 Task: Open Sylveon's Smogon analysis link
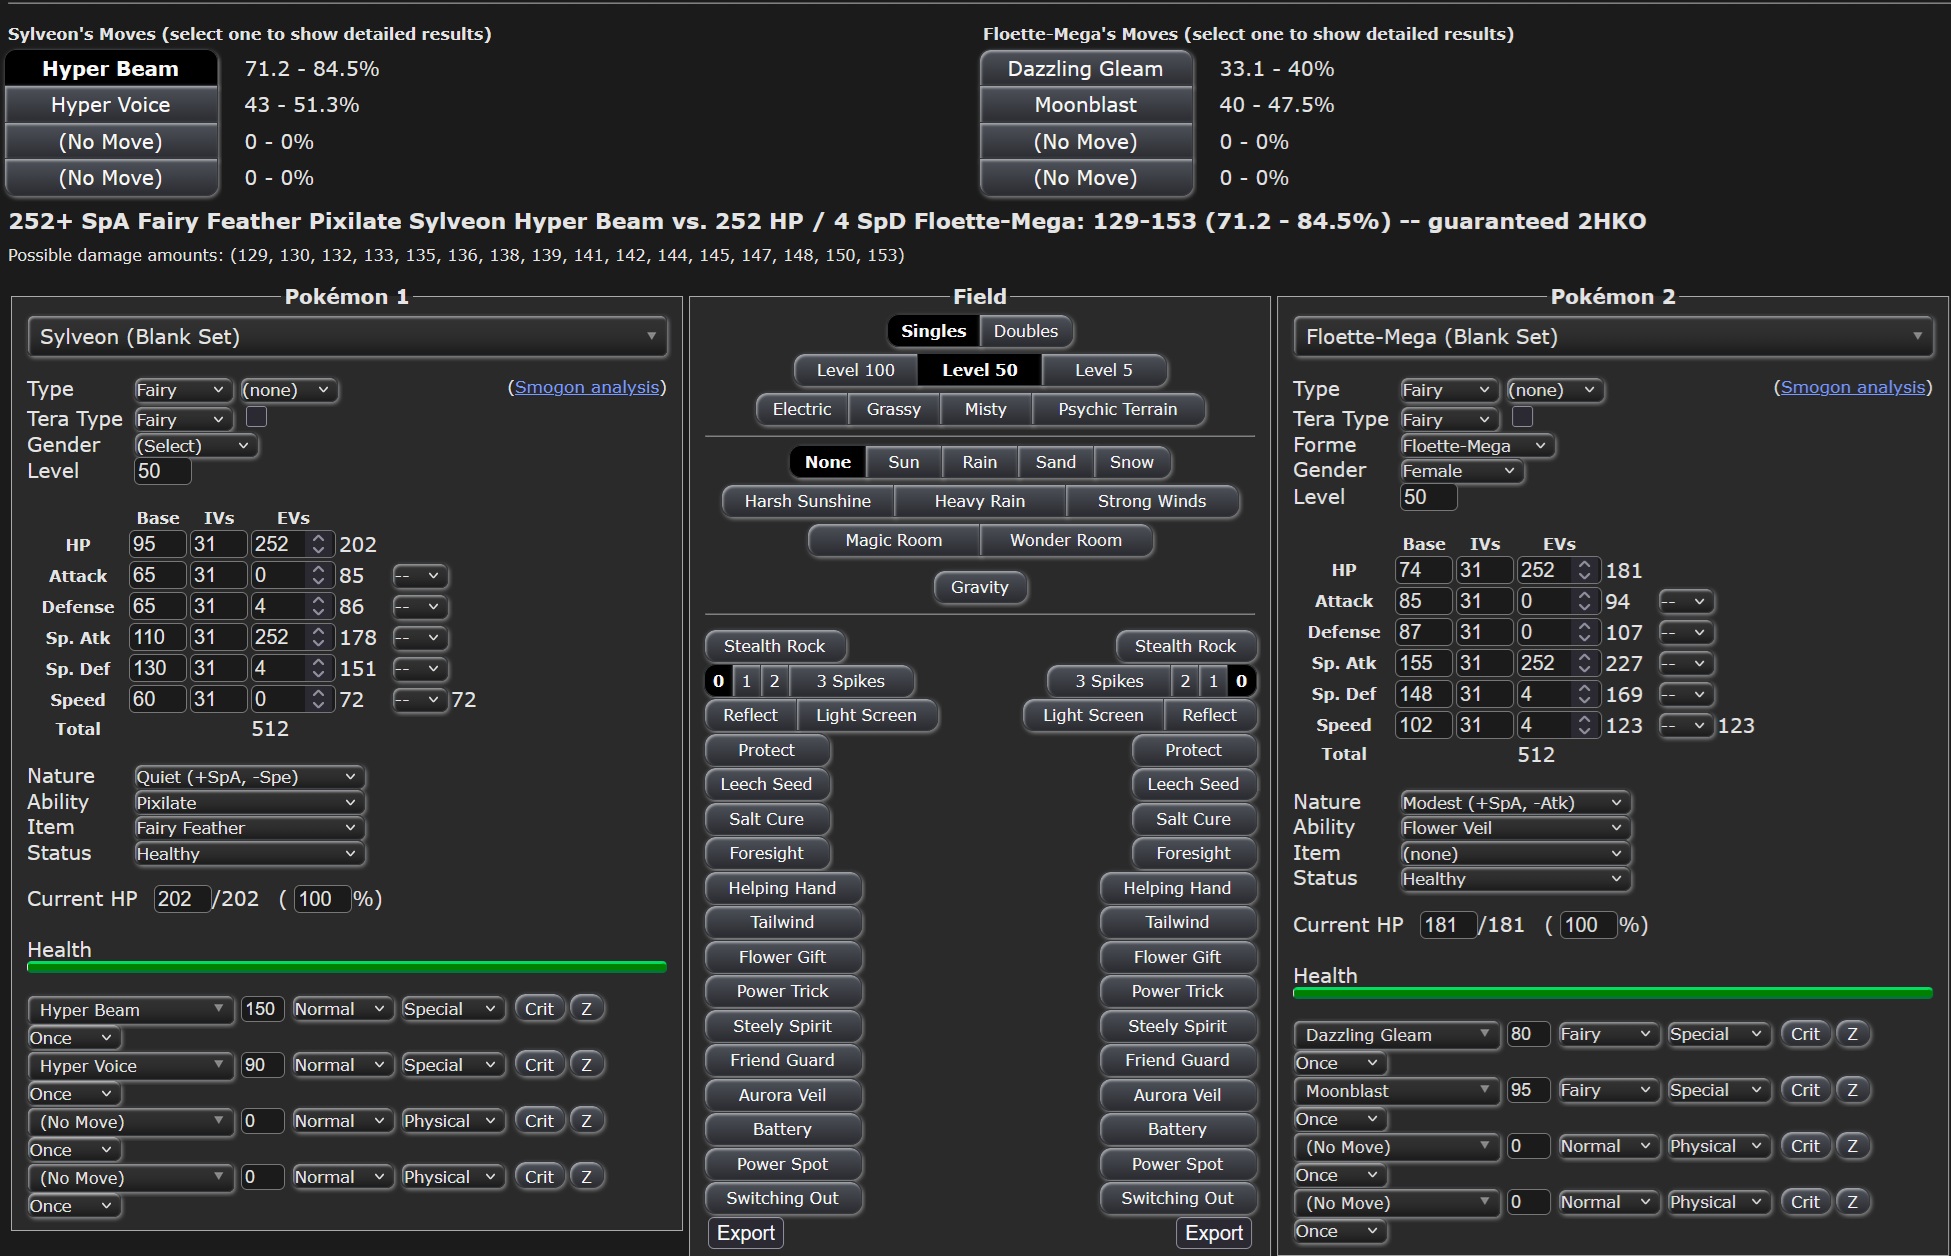click(587, 387)
